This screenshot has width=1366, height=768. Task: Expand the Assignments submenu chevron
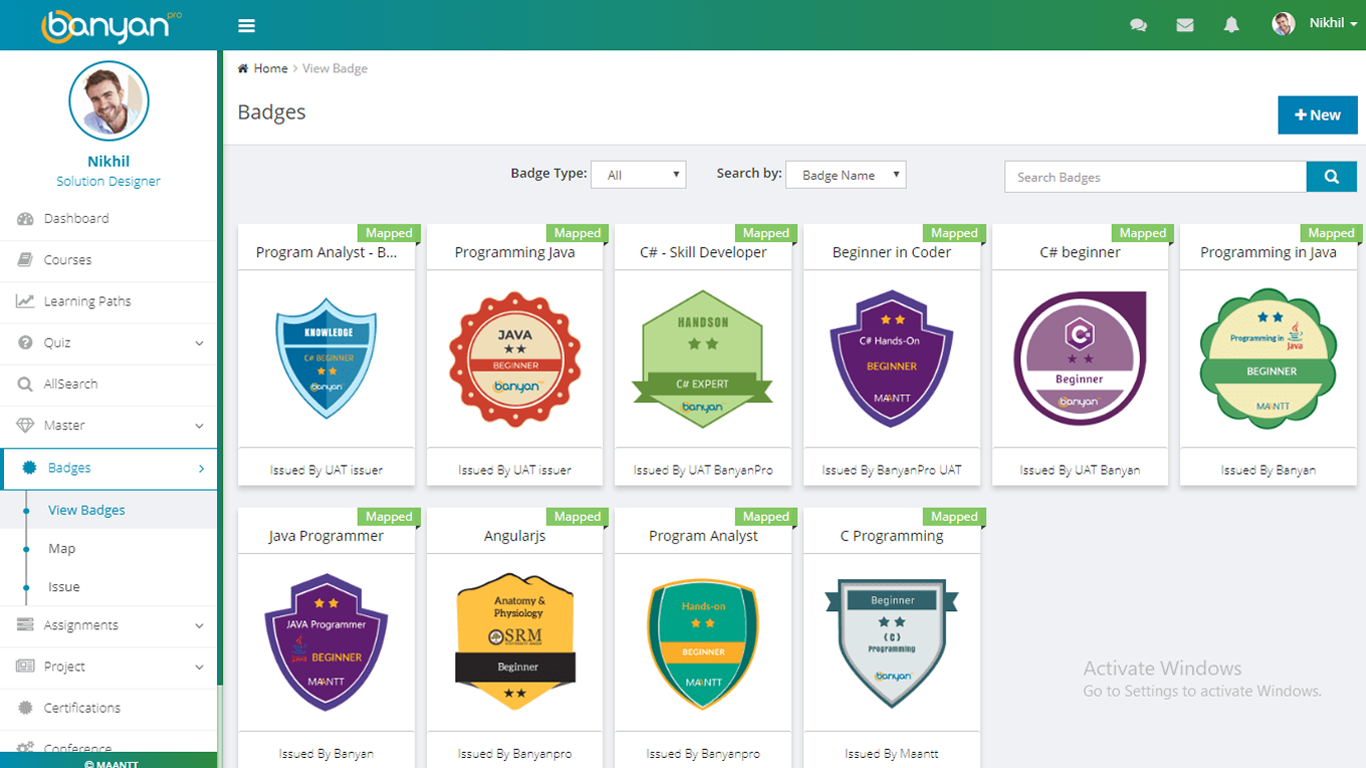[x=199, y=626]
